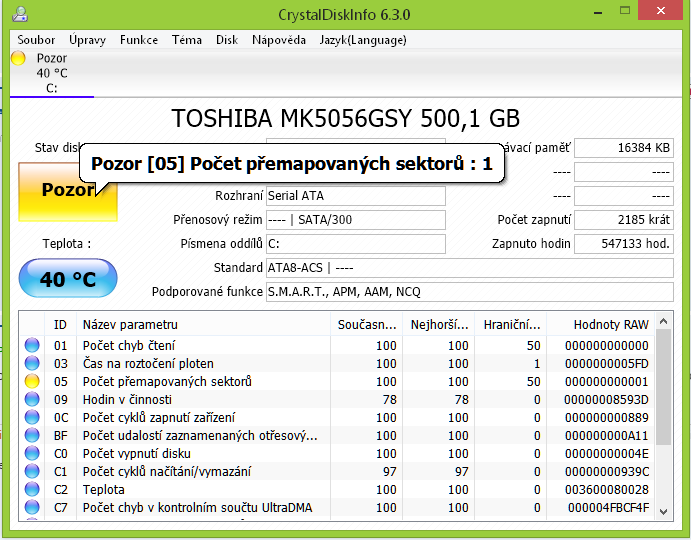Open the Téma menu
The width and height of the screenshot is (691, 540).
coord(186,40)
